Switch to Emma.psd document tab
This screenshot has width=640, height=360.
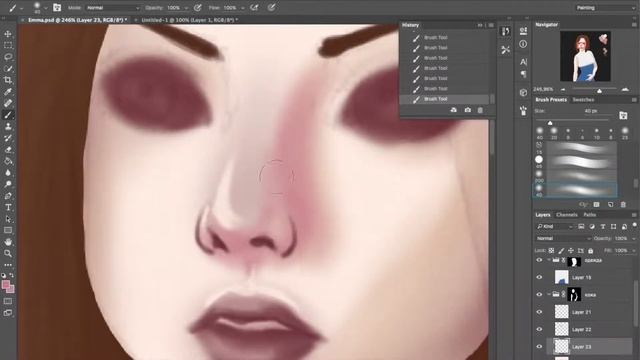click(x=77, y=20)
